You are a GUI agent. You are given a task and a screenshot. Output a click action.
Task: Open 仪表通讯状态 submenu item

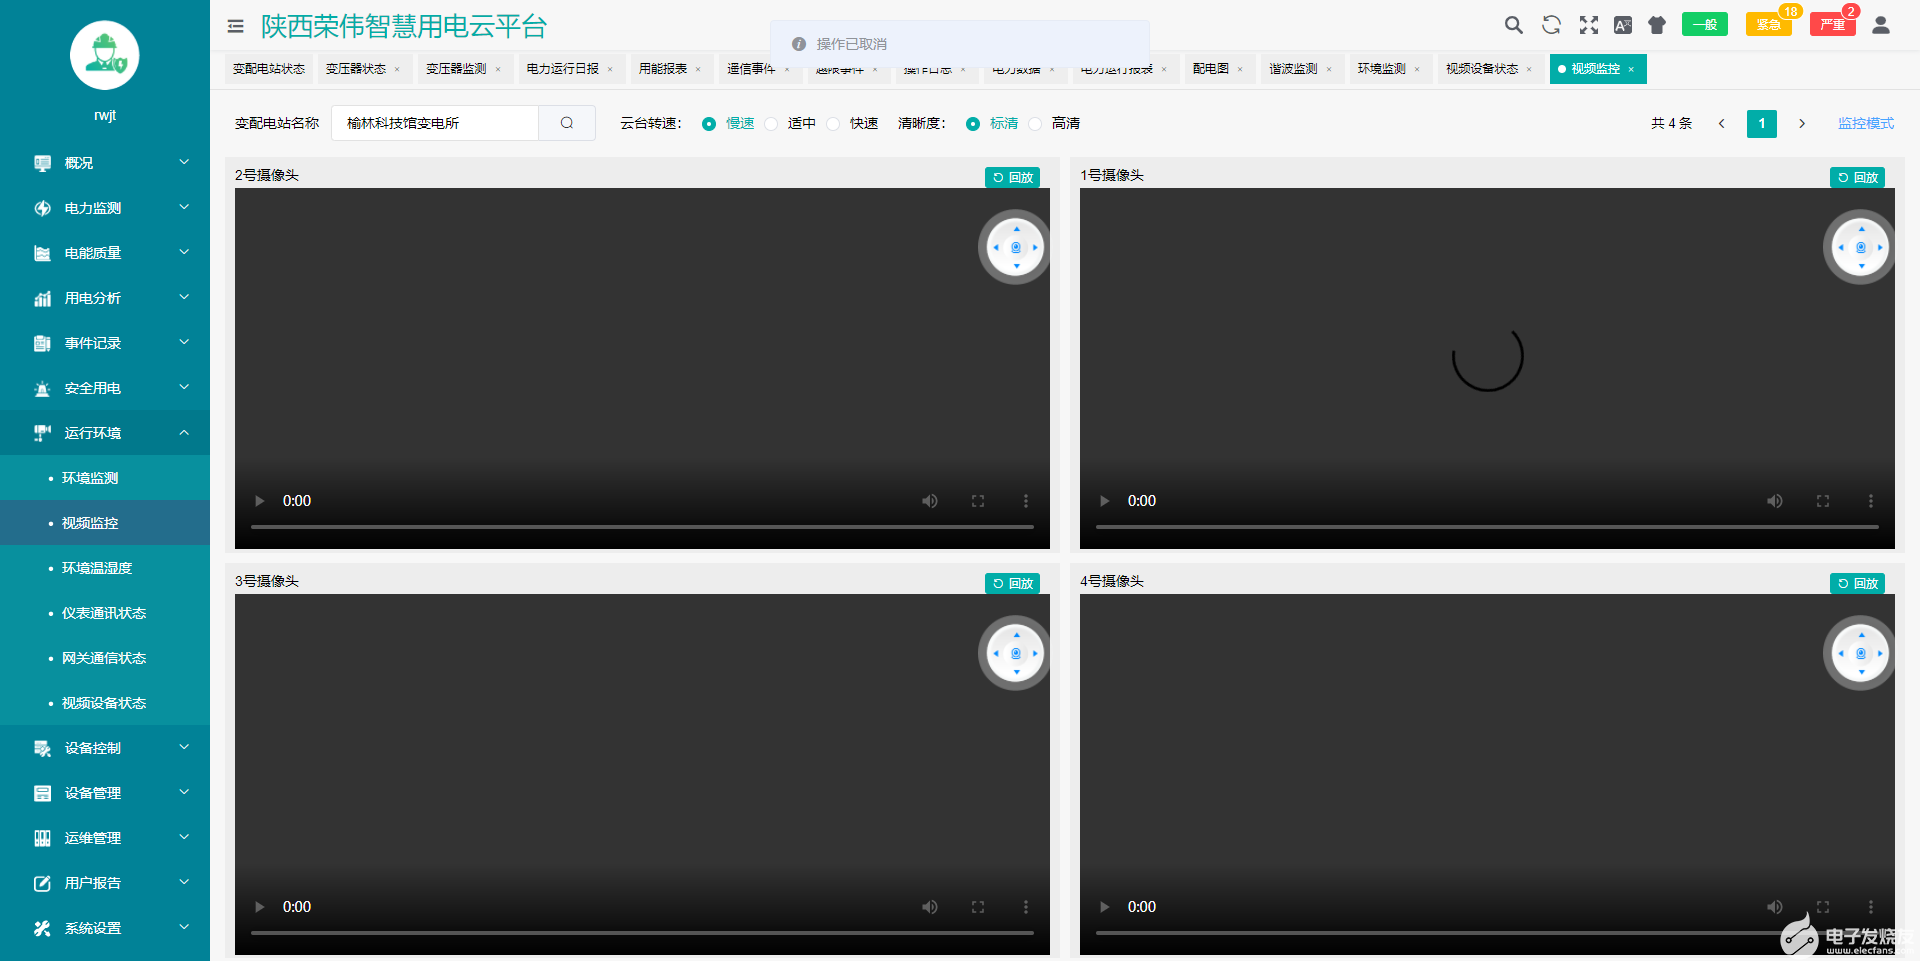coord(105,613)
